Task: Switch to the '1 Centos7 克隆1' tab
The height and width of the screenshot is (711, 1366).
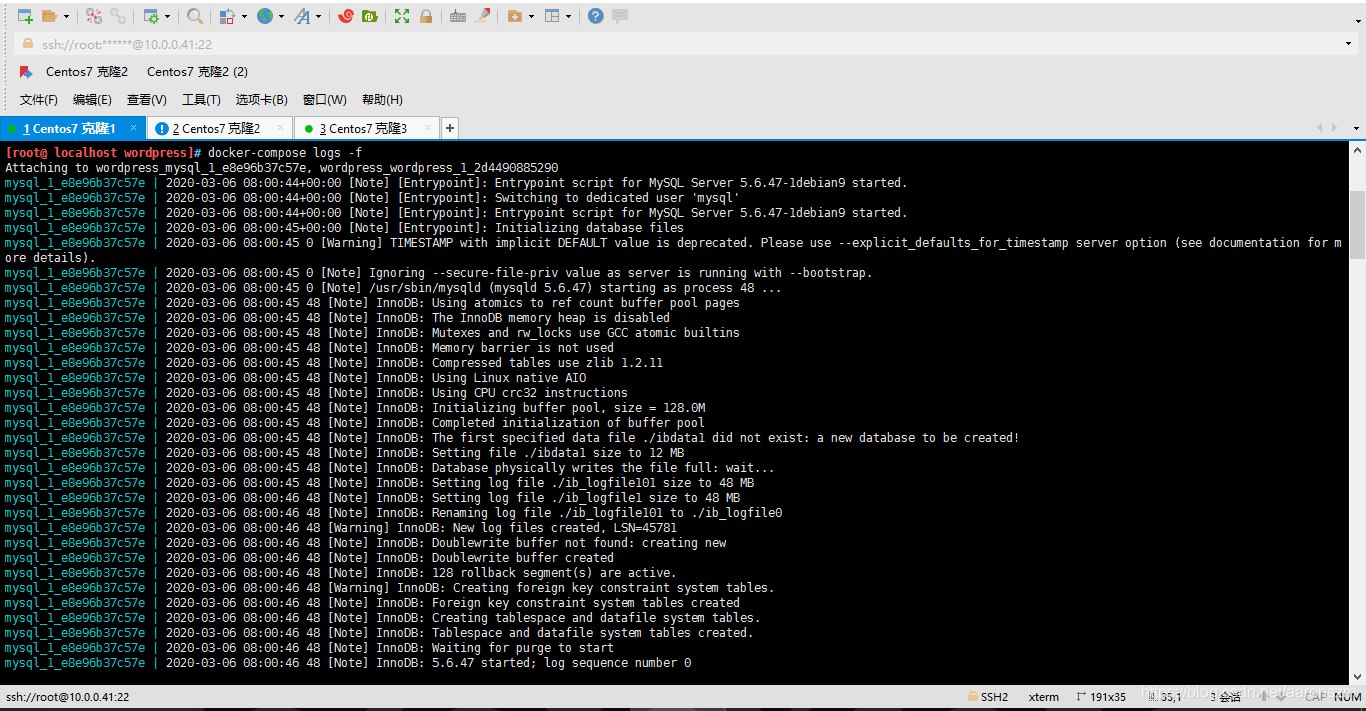Action: pos(73,128)
